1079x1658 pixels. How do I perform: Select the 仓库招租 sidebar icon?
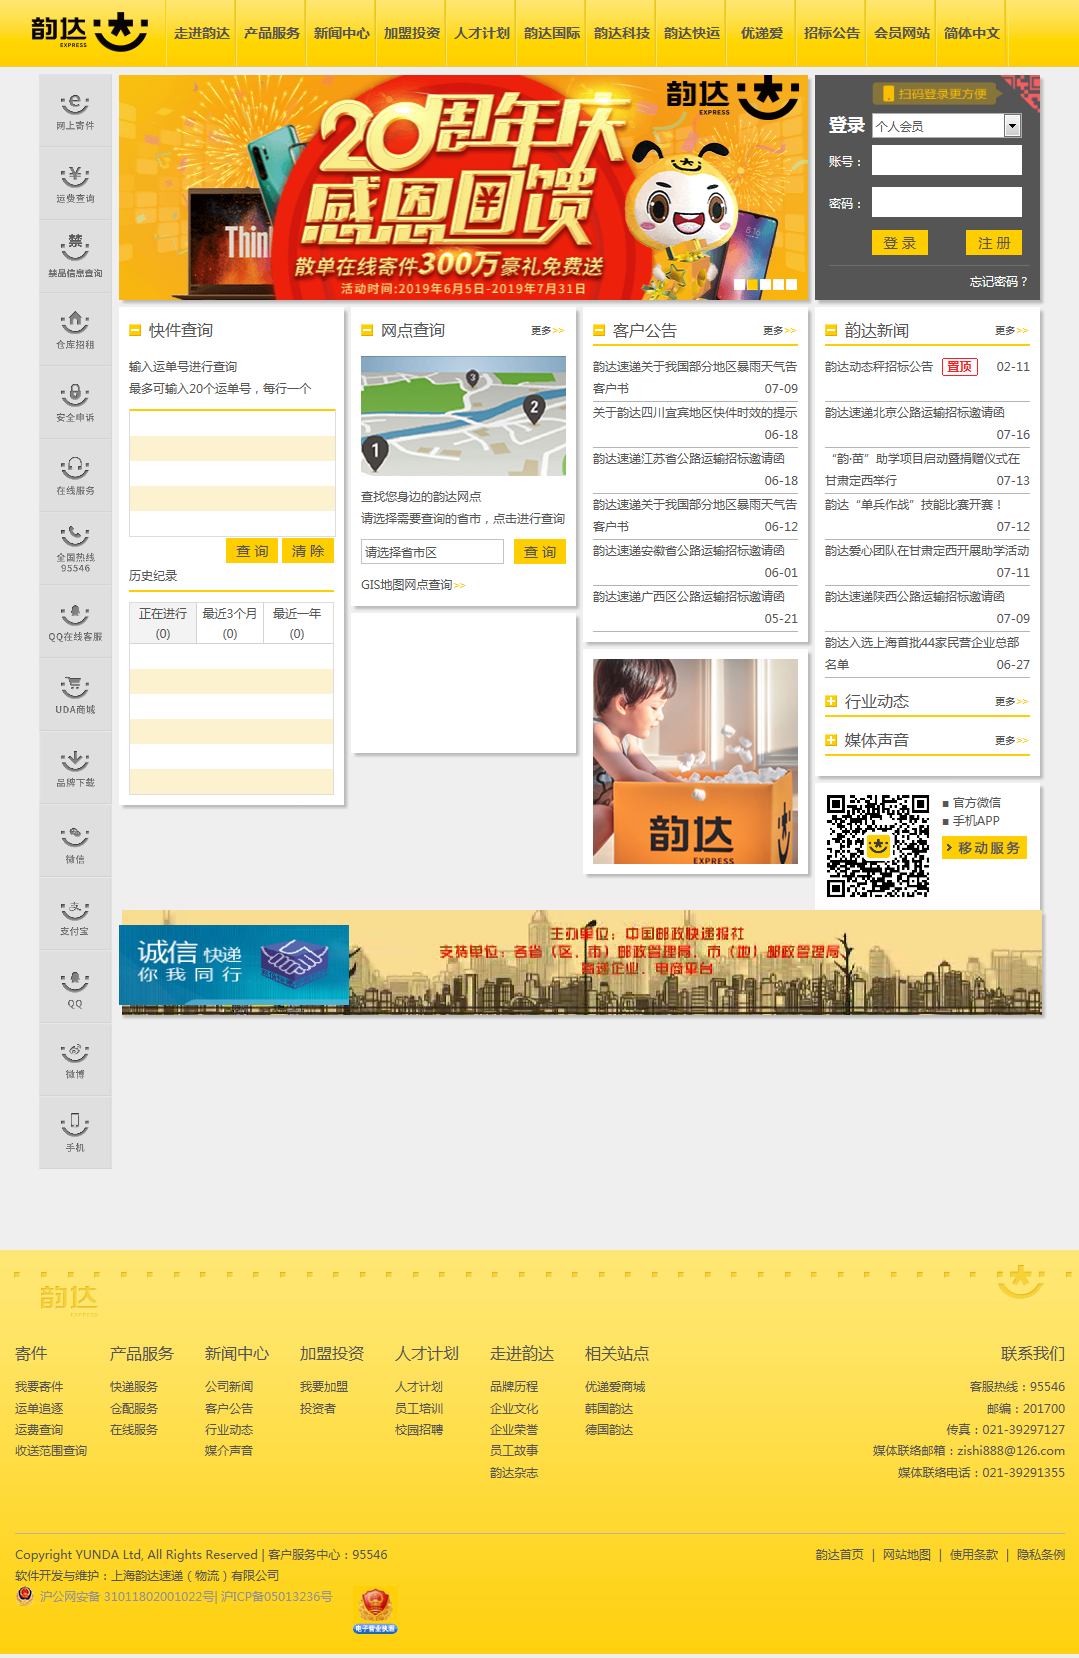(x=75, y=329)
